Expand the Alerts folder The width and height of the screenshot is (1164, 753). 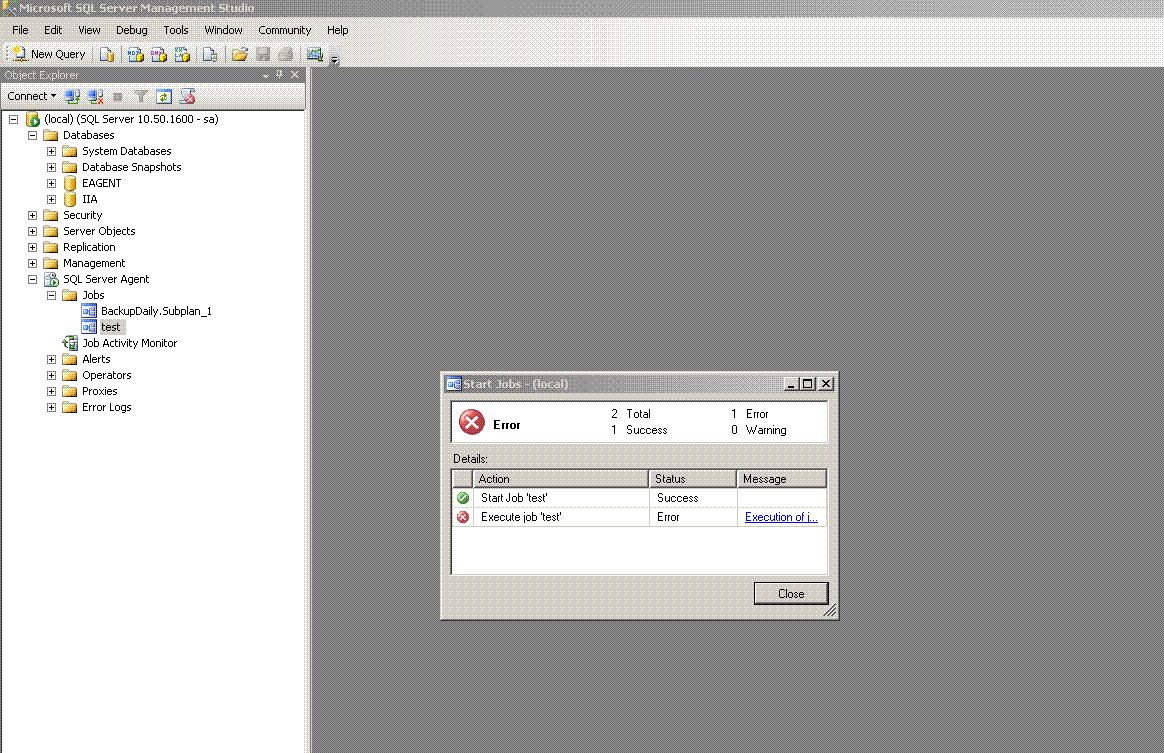[52, 359]
